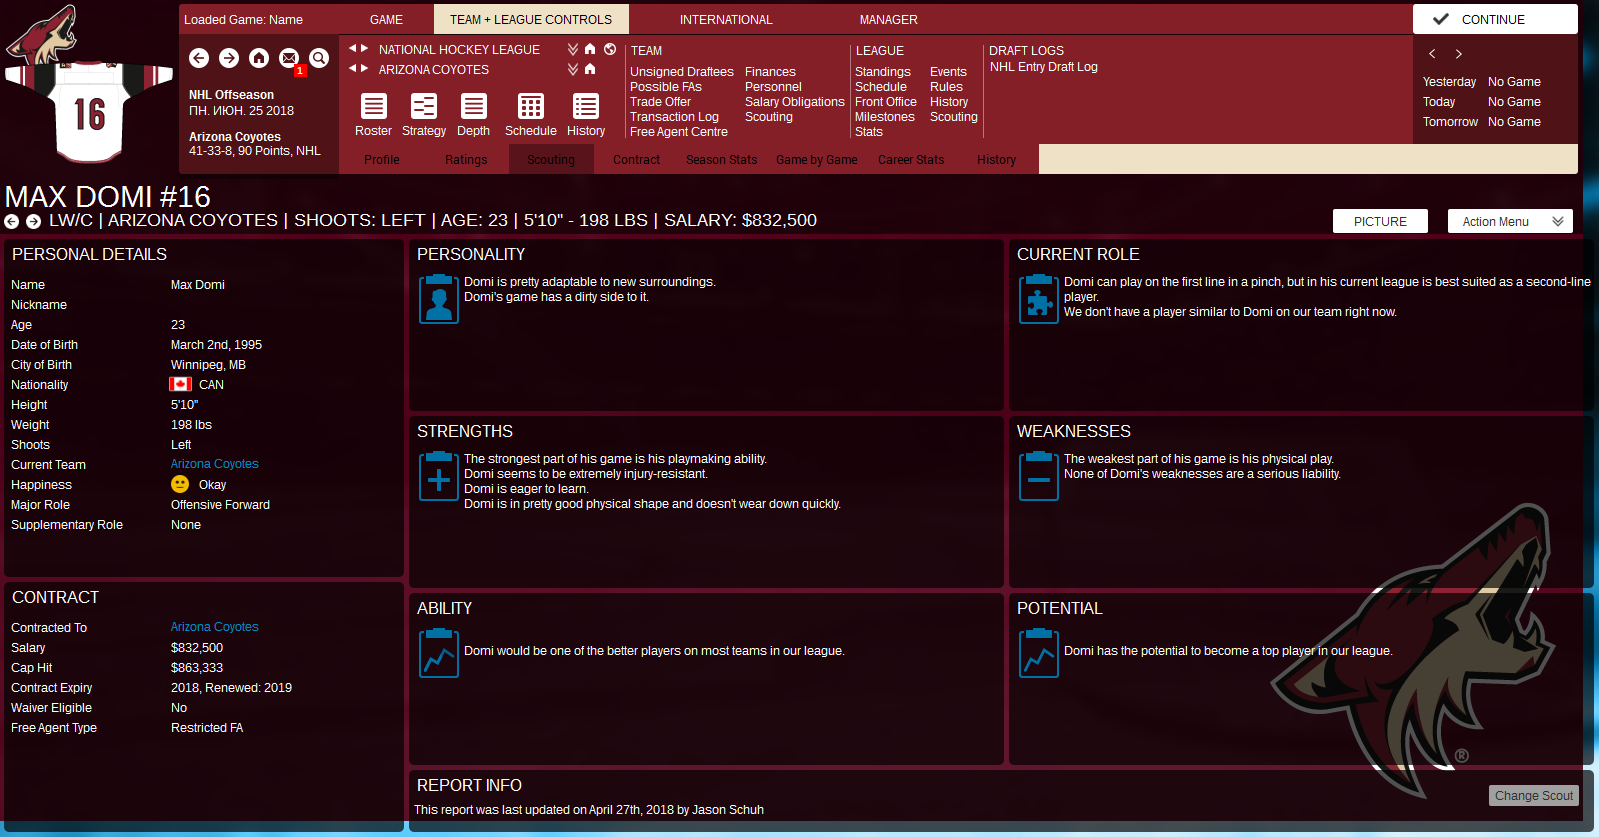Open Unsigned Draftees link

pyautogui.click(x=682, y=72)
